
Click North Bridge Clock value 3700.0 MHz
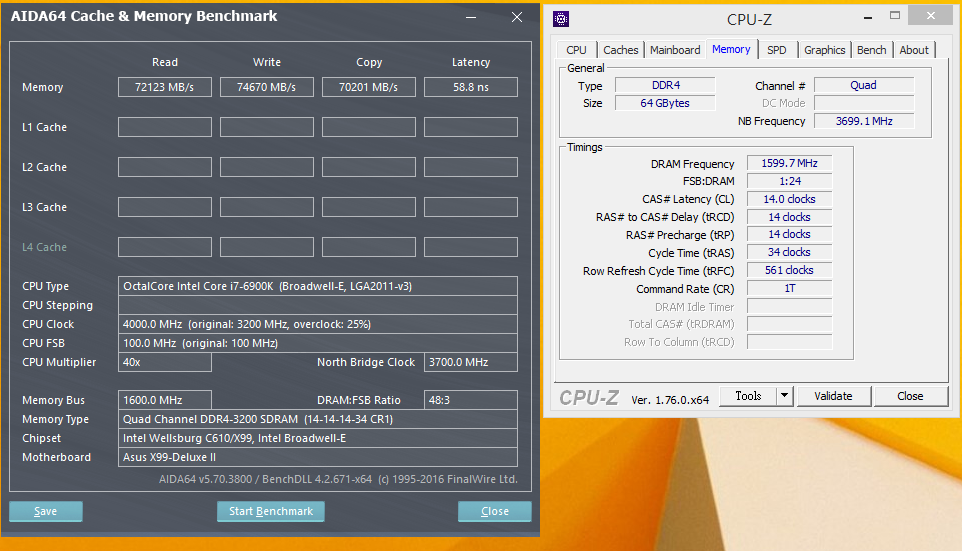point(471,362)
